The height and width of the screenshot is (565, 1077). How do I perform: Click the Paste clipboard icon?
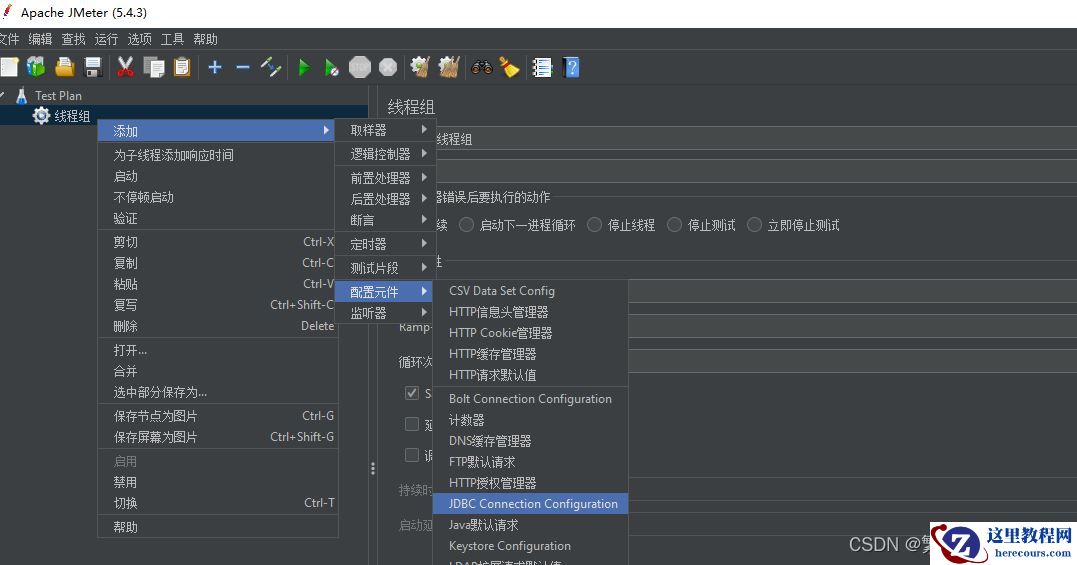coord(182,67)
